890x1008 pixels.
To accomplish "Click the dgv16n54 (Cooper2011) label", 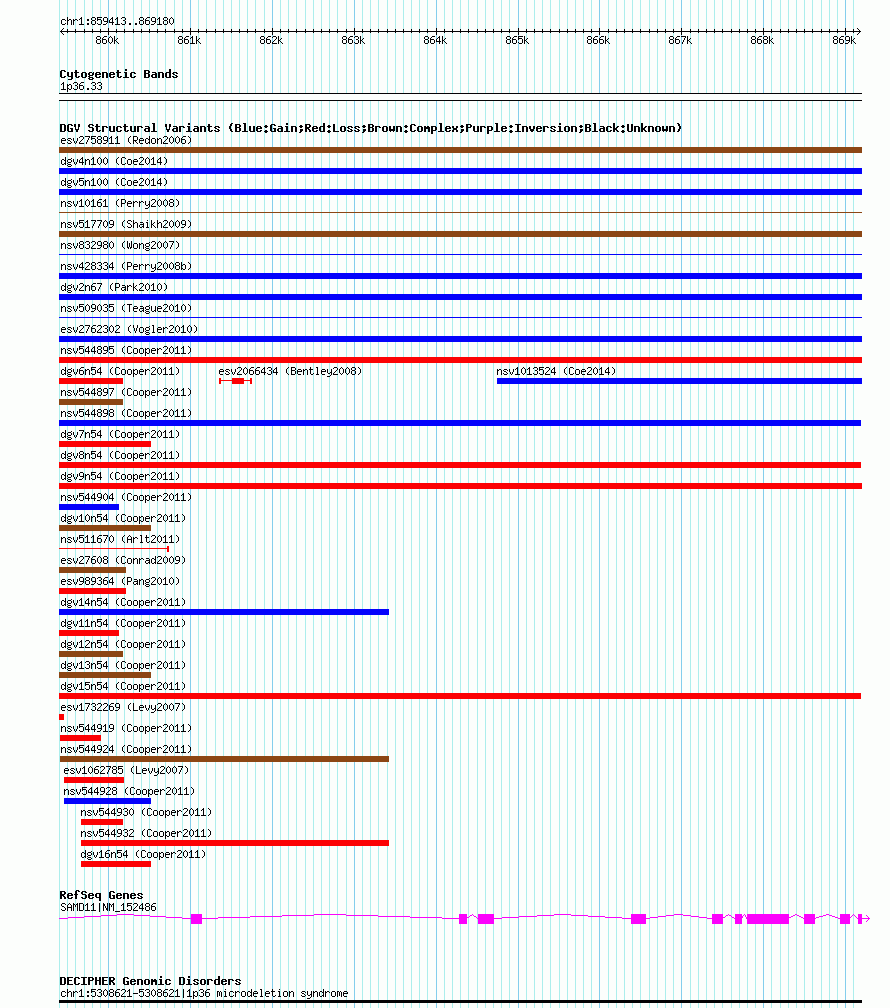I will tap(143, 854).
